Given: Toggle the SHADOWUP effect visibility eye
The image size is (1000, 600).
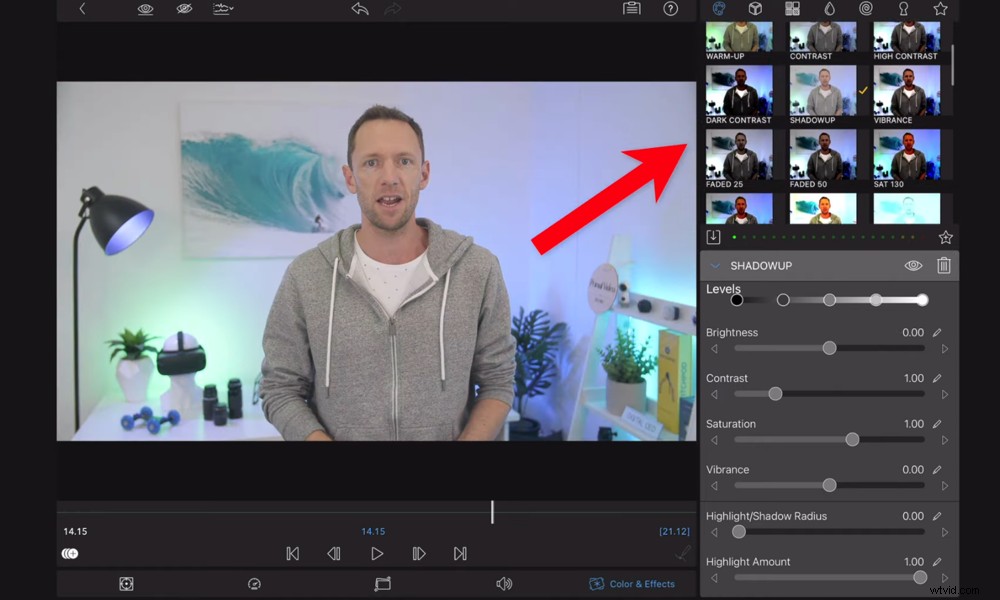Looking at the screenshot, I should [x=913, y=265].
